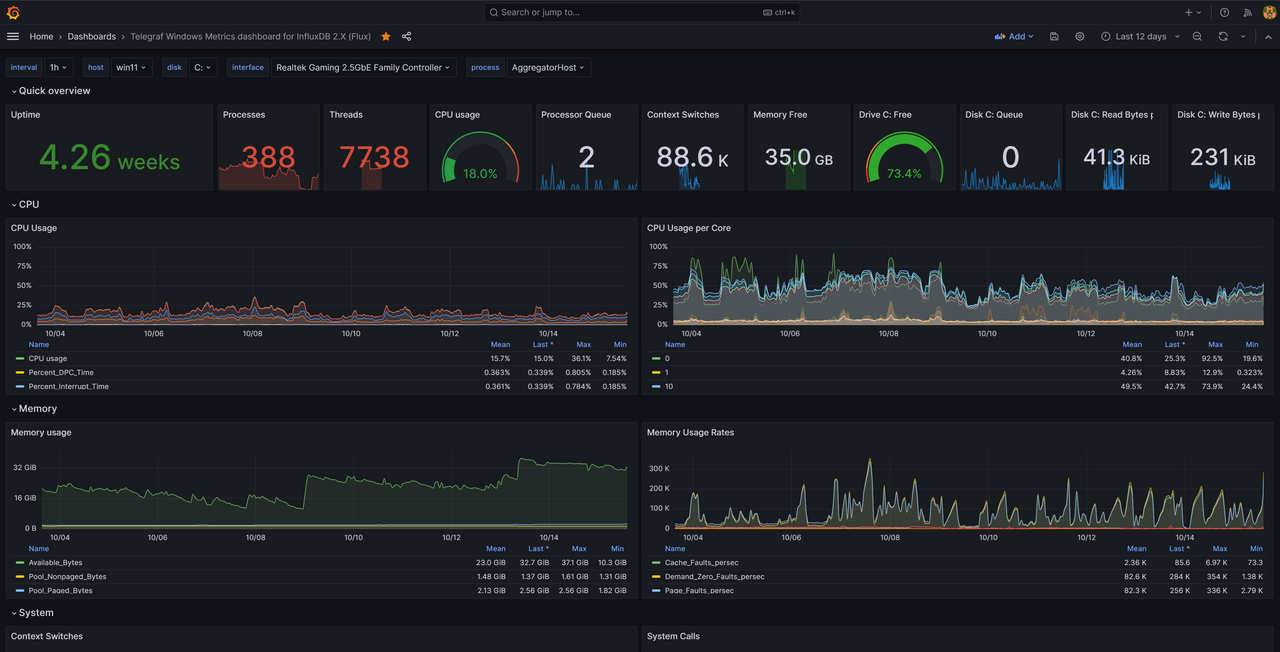Click the Memory Usage Rates panel title
Screen dimensions: 1280x652
(x=690, y=433)
